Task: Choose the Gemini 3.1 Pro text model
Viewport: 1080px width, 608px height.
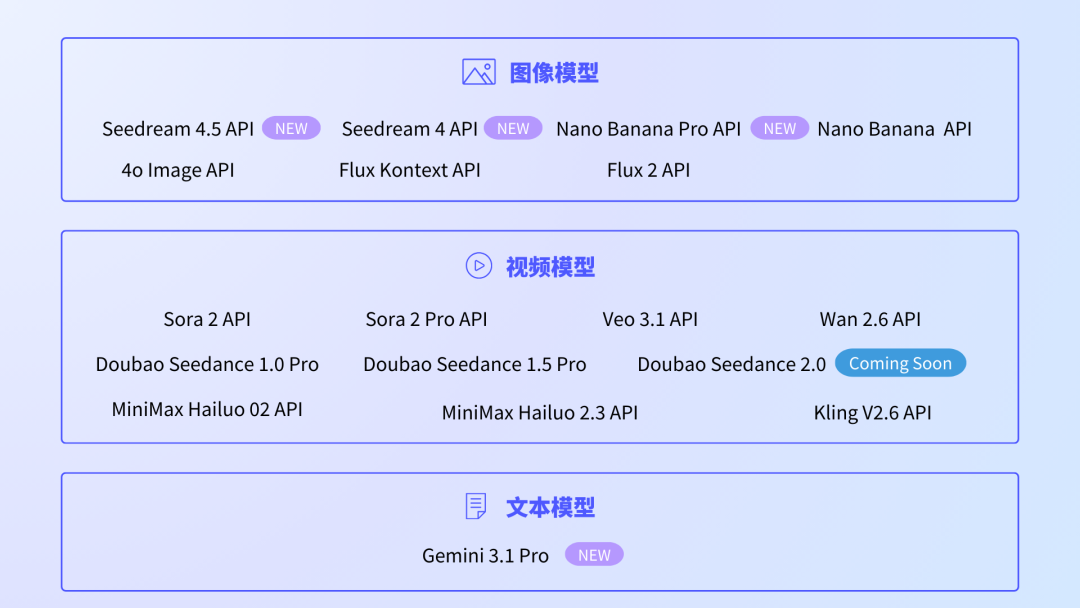Action: 485,556
